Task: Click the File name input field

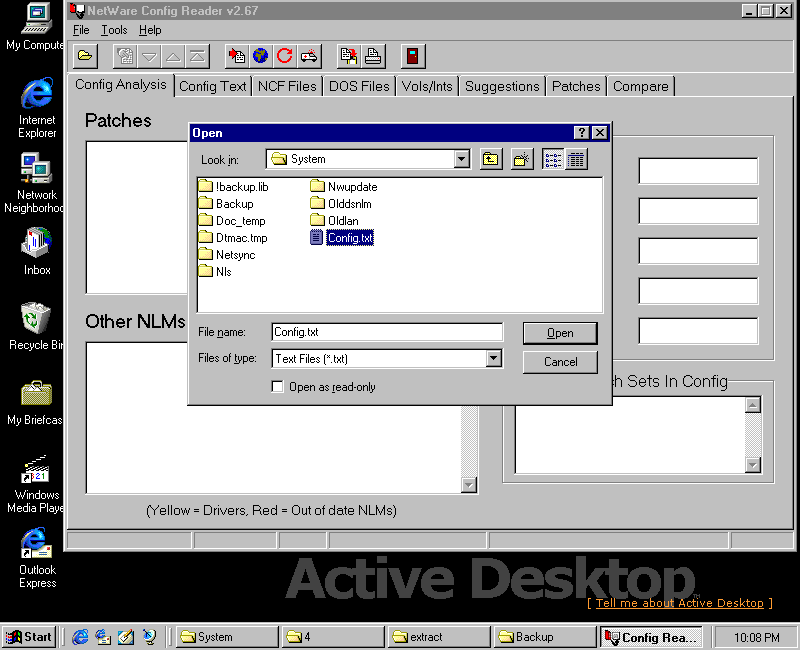Action: (x=387, y=332)
